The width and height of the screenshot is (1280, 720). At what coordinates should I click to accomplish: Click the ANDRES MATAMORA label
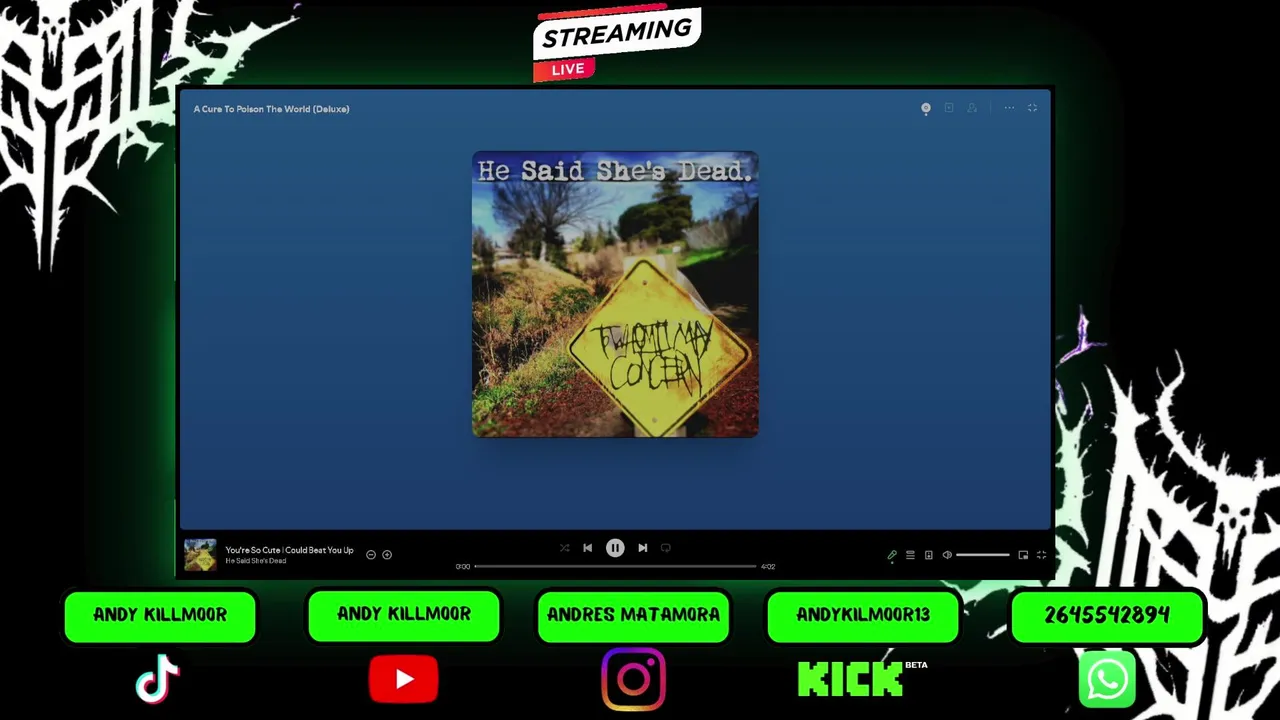click(x=634, y=615)
